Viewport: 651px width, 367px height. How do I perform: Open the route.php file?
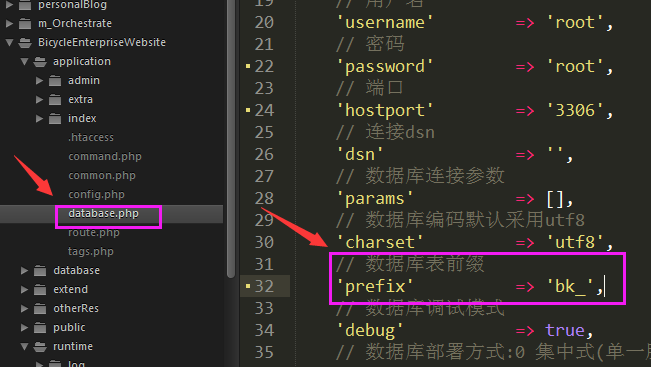94,232
